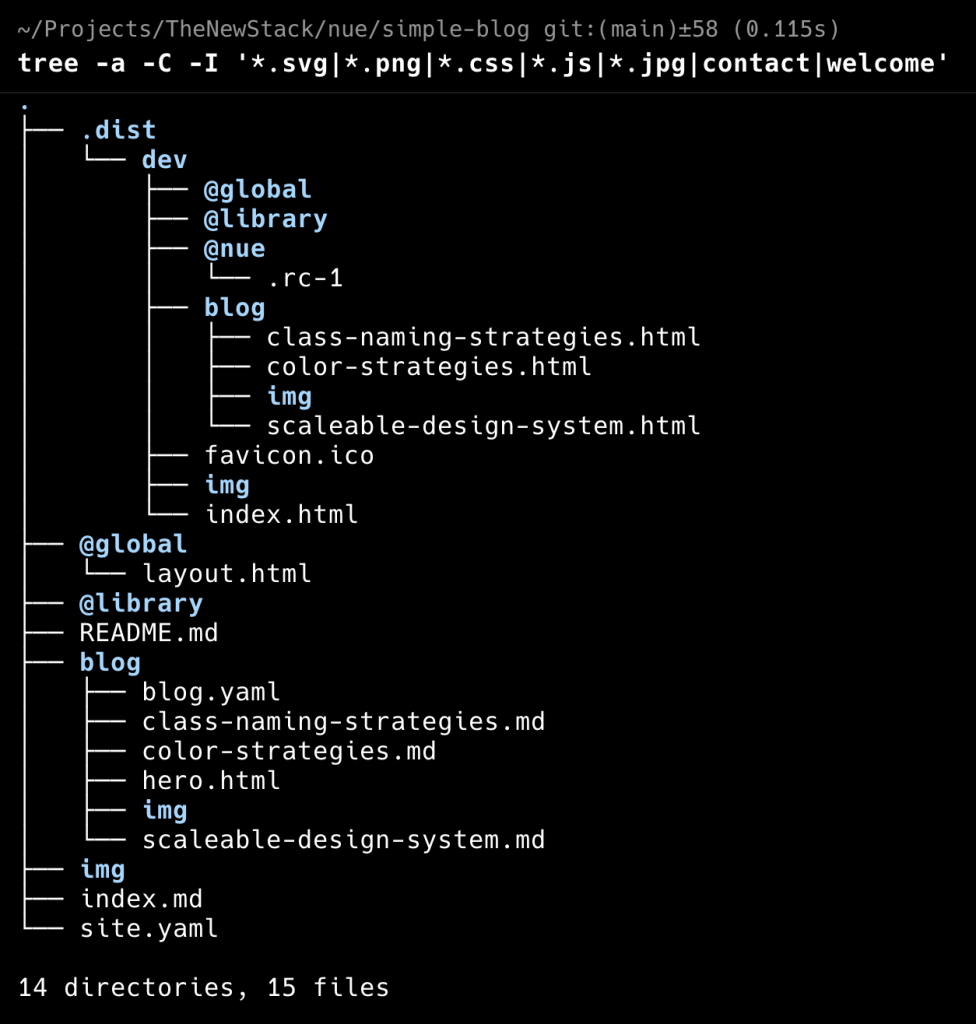Click class-naming-strategies.md file
Viewport: 976px width, 1024px height.
click(x=344, y=722)
